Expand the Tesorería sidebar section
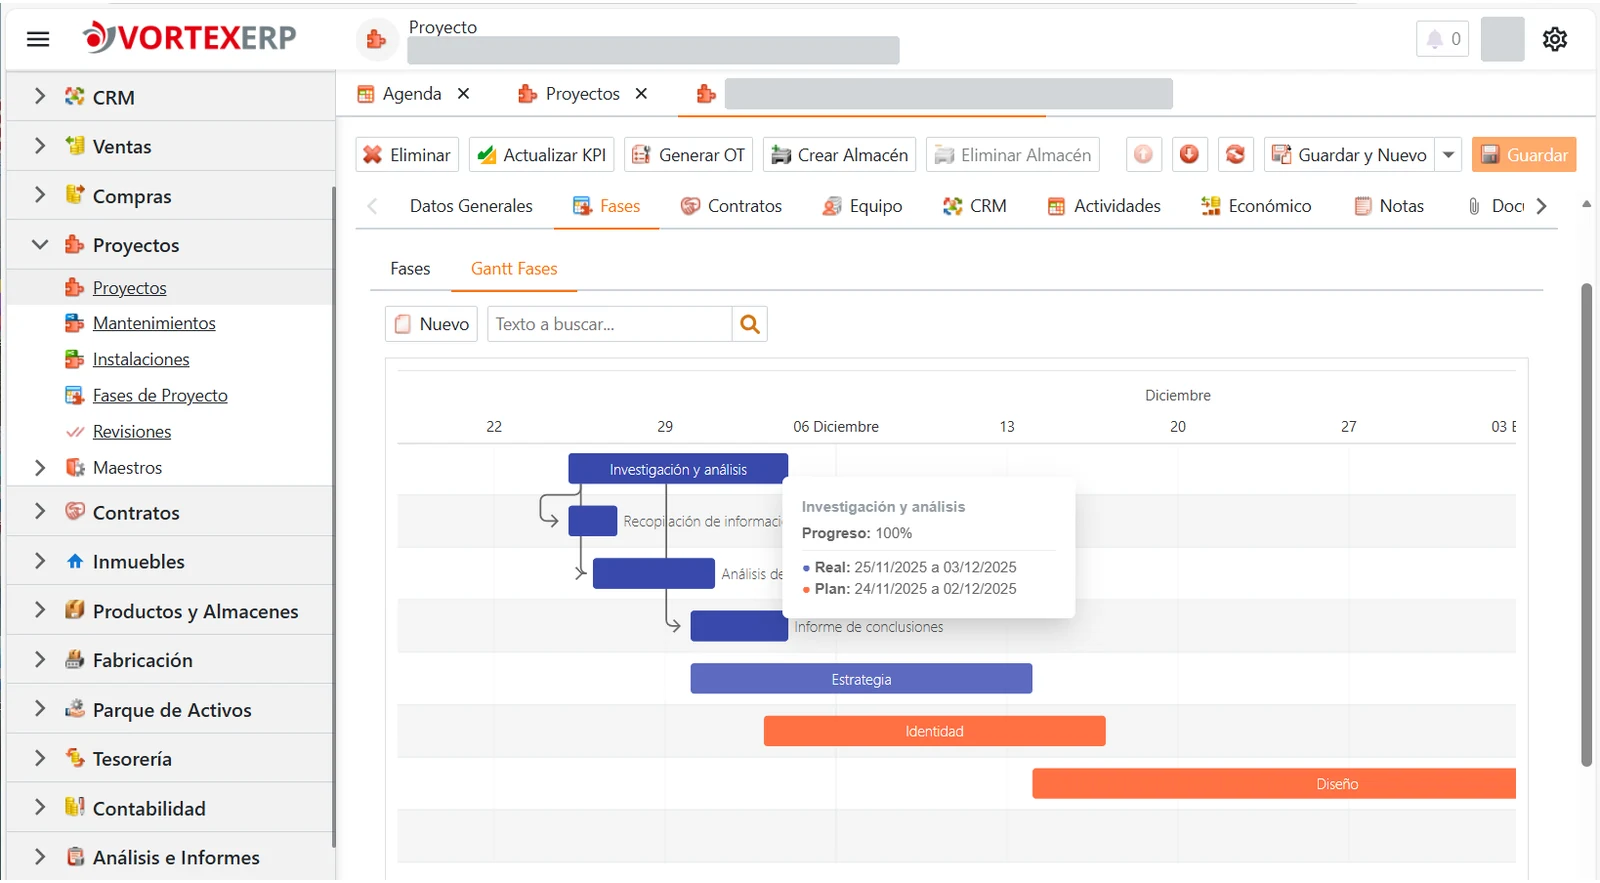The height and width of the screenshot is (883, 1600). 40,759
